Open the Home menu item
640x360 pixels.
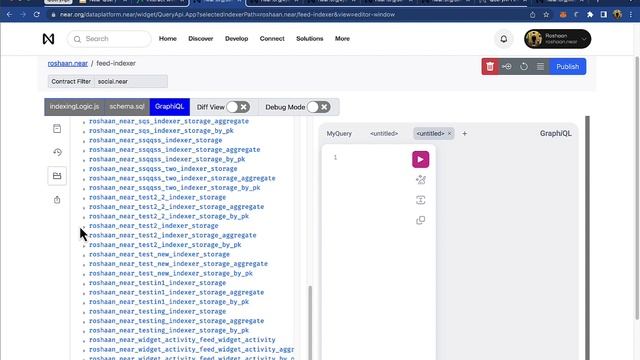pyautogui.click(x=168, y=39)
